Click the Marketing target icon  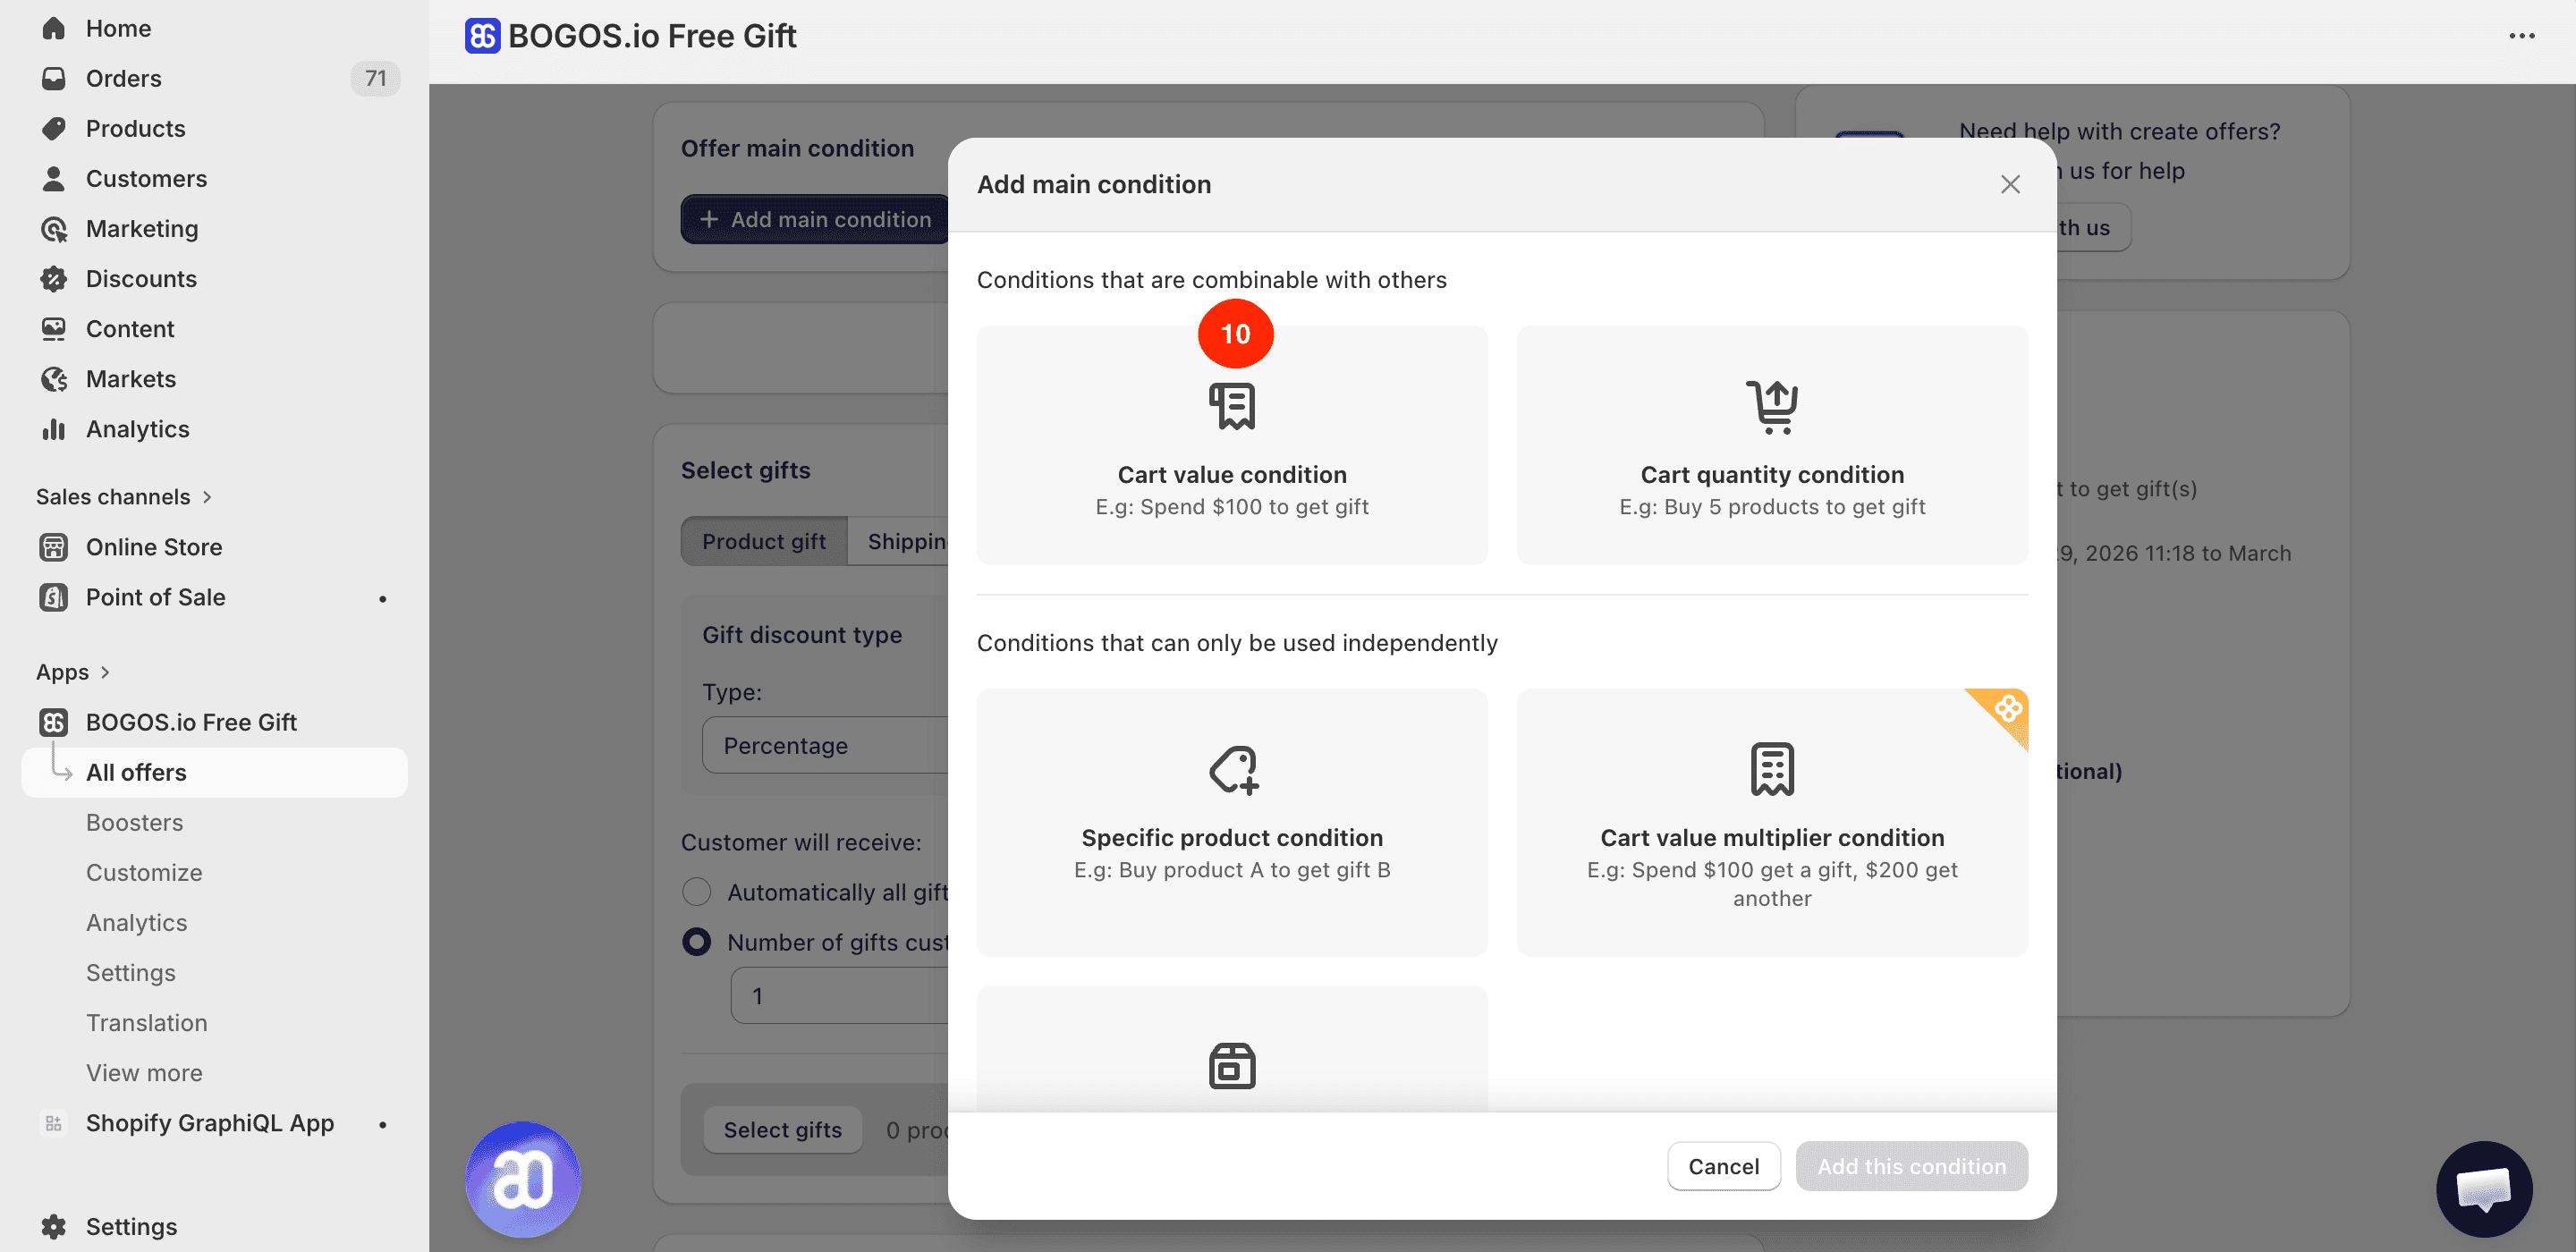(x=54, y=228)
